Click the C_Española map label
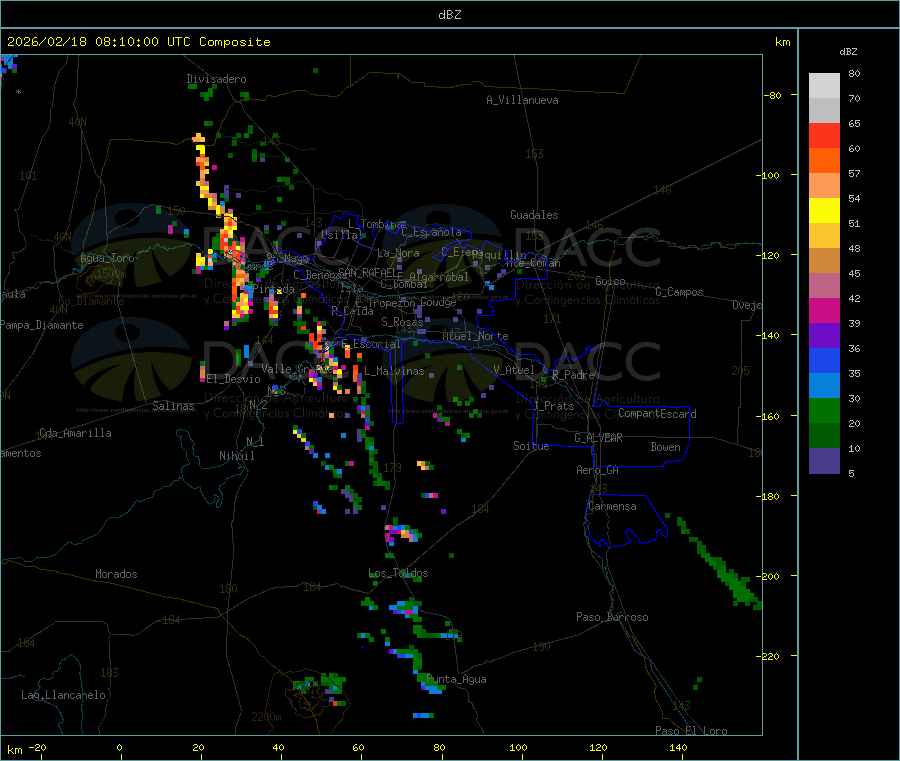The height and width of the screenshot is (761, 900). 431,232
